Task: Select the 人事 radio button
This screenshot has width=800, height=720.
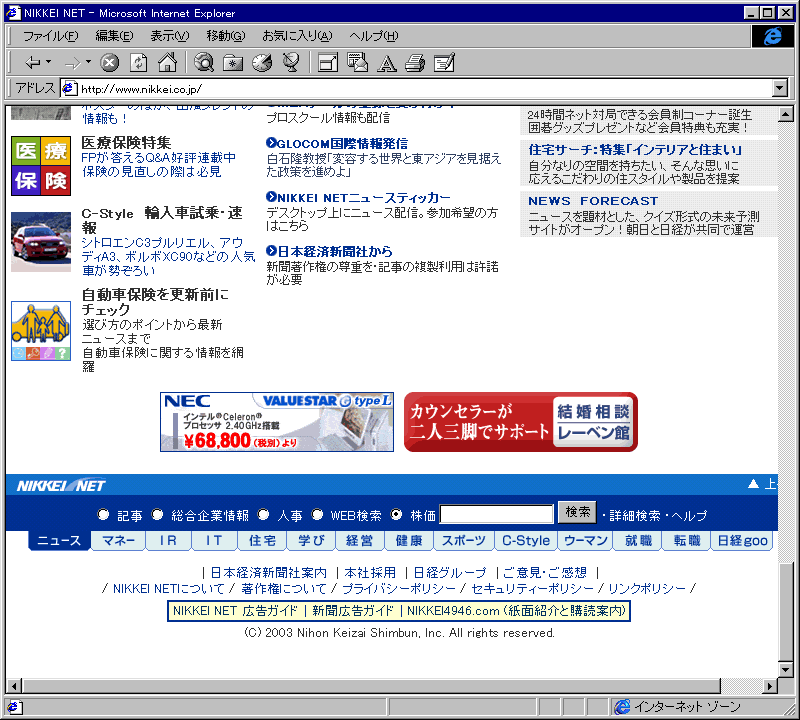Action: tap(263, 514)
